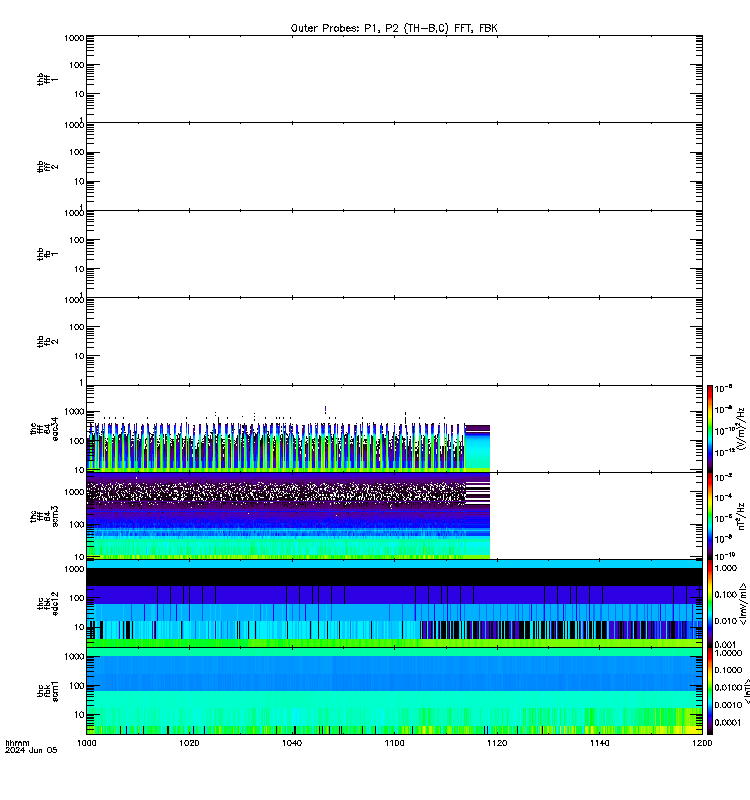Click '0.100' value on mV/m color bar
Screen dimensions: 750x800
point(726,594)
